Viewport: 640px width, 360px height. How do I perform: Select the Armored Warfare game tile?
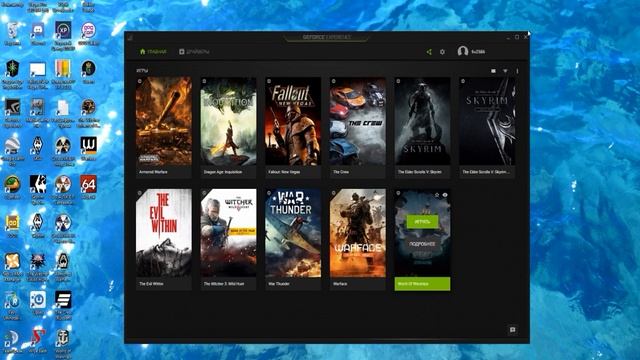click(164, 127)
